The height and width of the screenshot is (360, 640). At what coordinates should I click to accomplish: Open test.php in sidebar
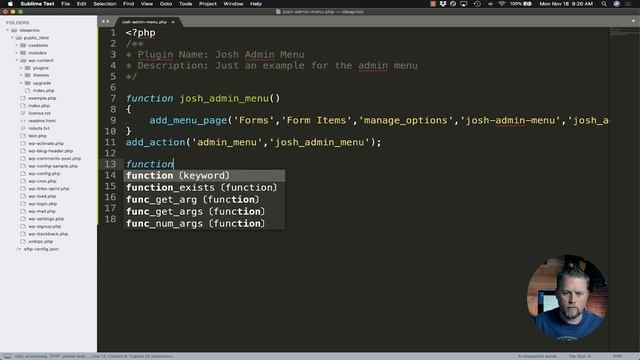point(37,136)
